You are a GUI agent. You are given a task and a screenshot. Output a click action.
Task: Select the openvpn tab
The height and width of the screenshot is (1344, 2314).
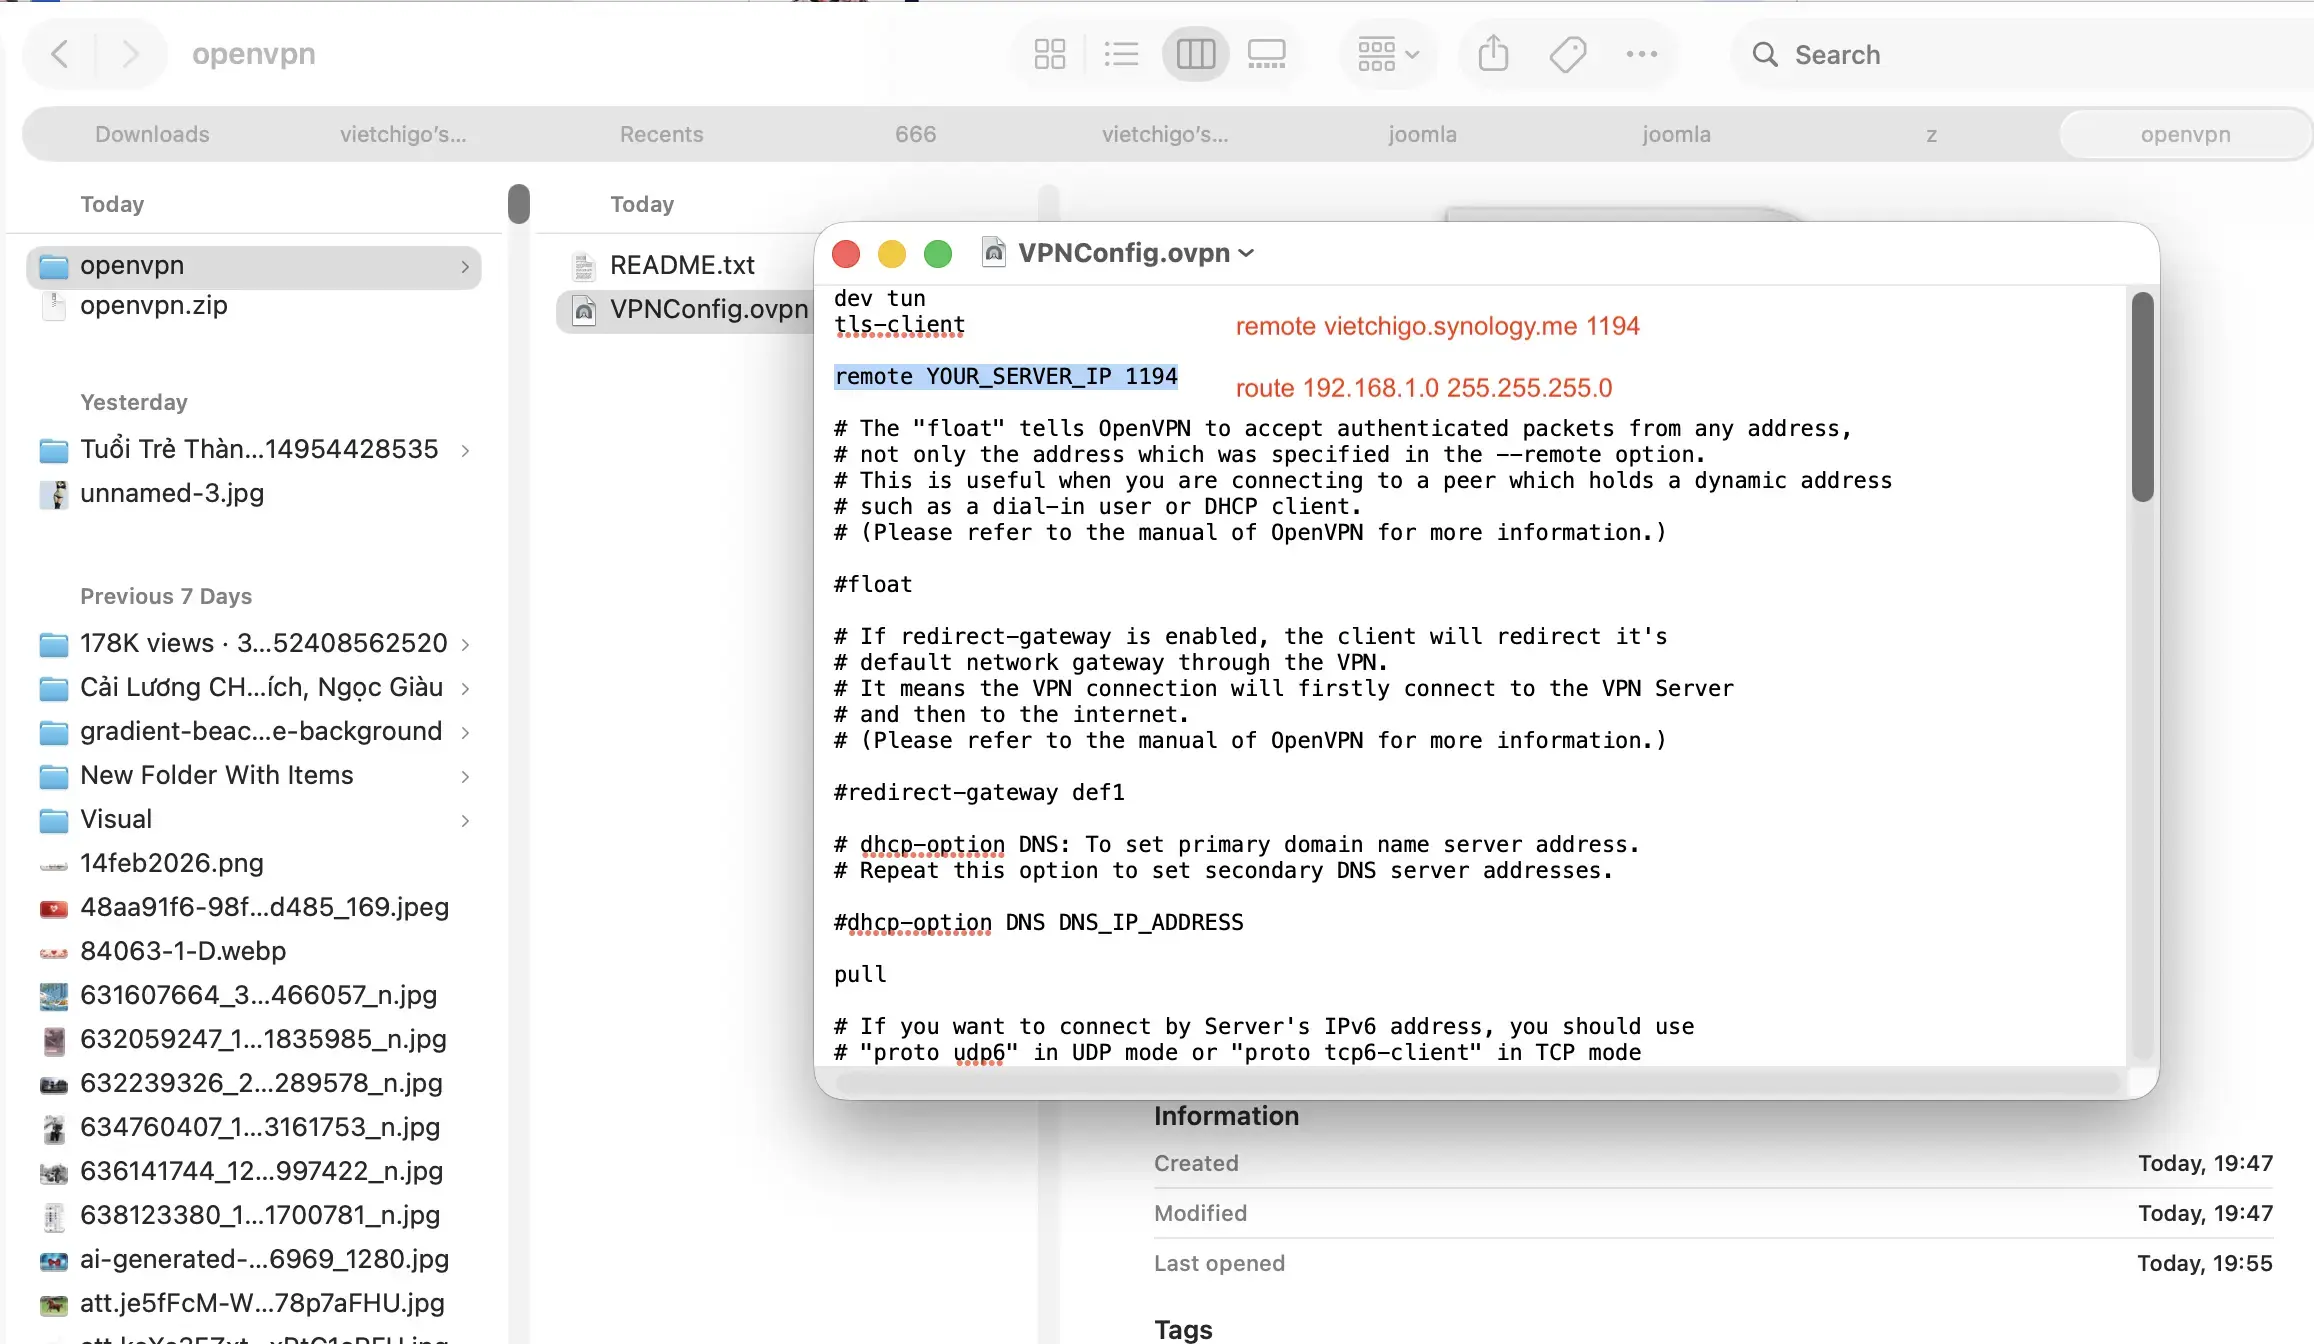tap(2185, 134)
